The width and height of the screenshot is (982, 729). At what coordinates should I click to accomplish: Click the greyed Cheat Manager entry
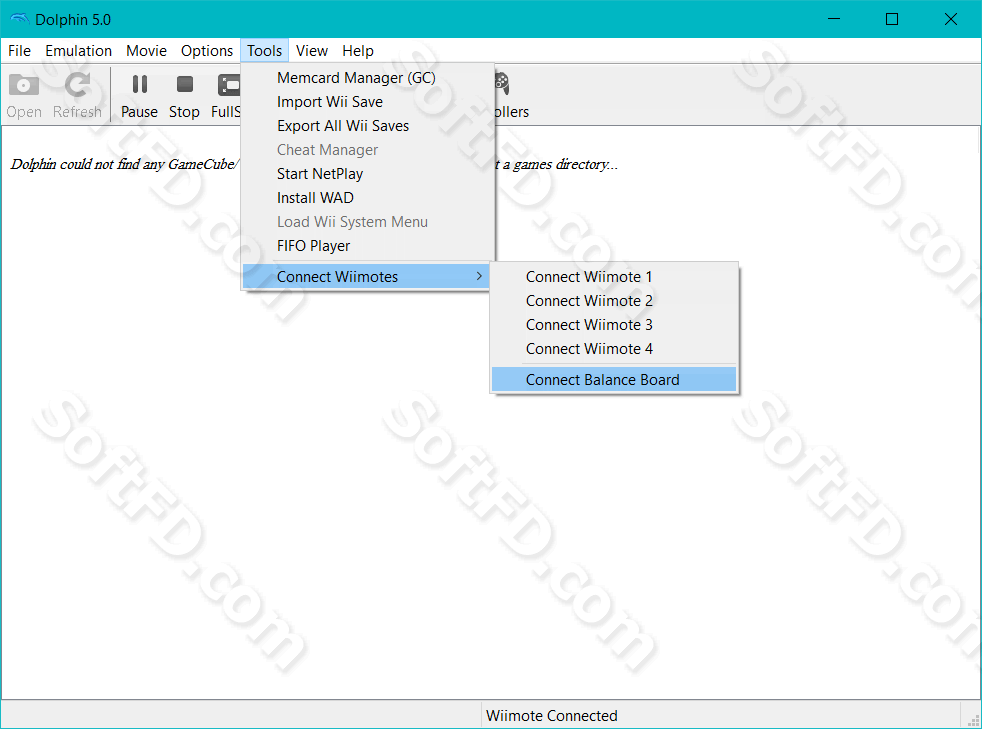point(368,150)
